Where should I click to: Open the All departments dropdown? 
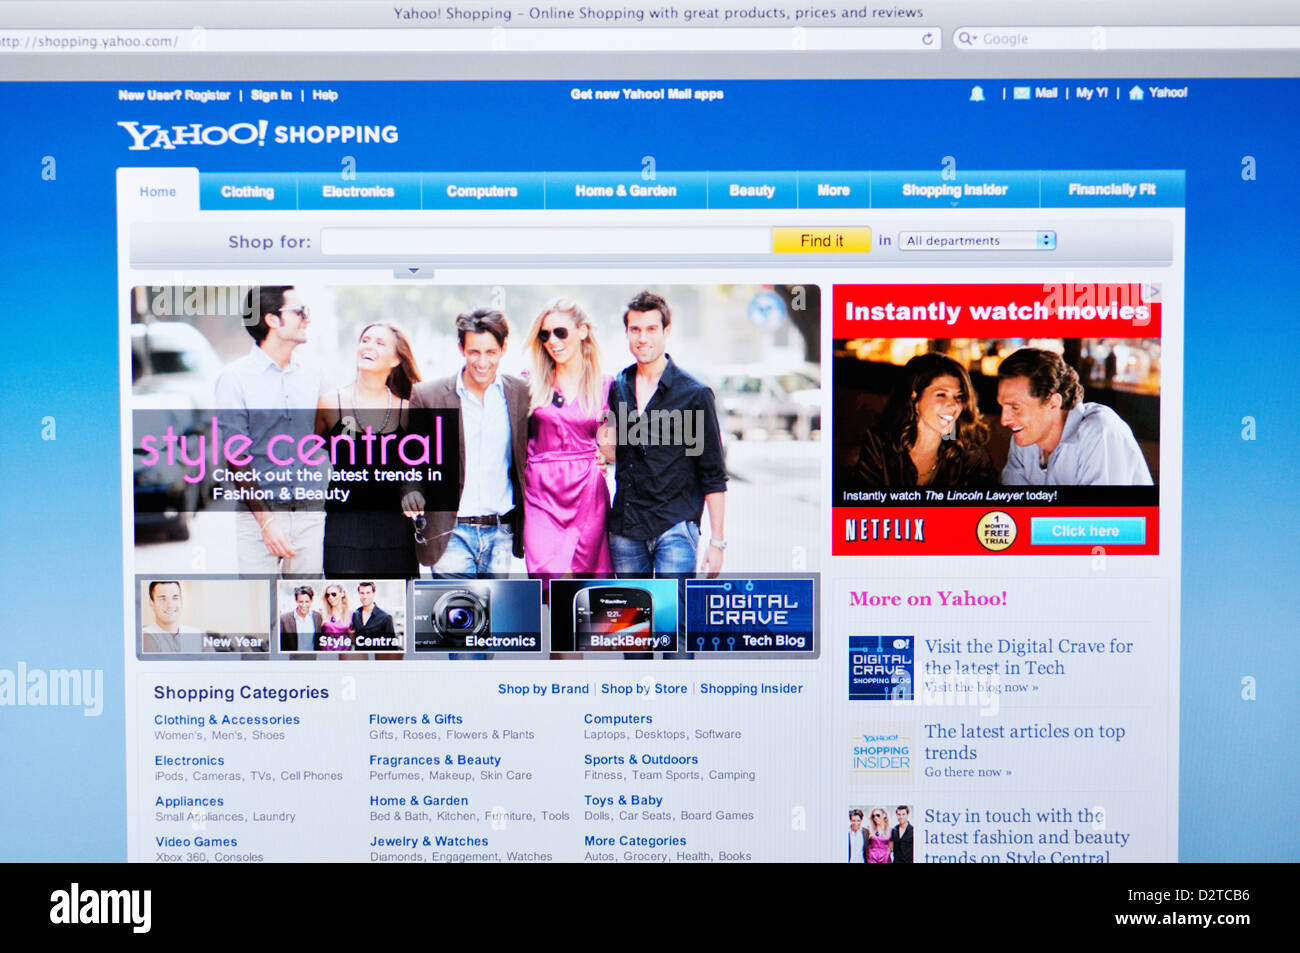coord(977,241)
